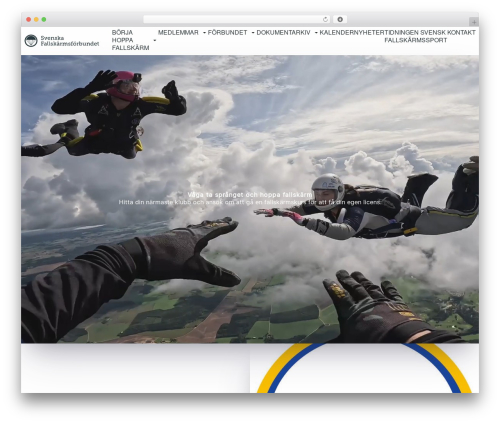Open Tidningen Svensk Fallskärmssport link
This screenshot has height=423, width=500.
point(415,36)
